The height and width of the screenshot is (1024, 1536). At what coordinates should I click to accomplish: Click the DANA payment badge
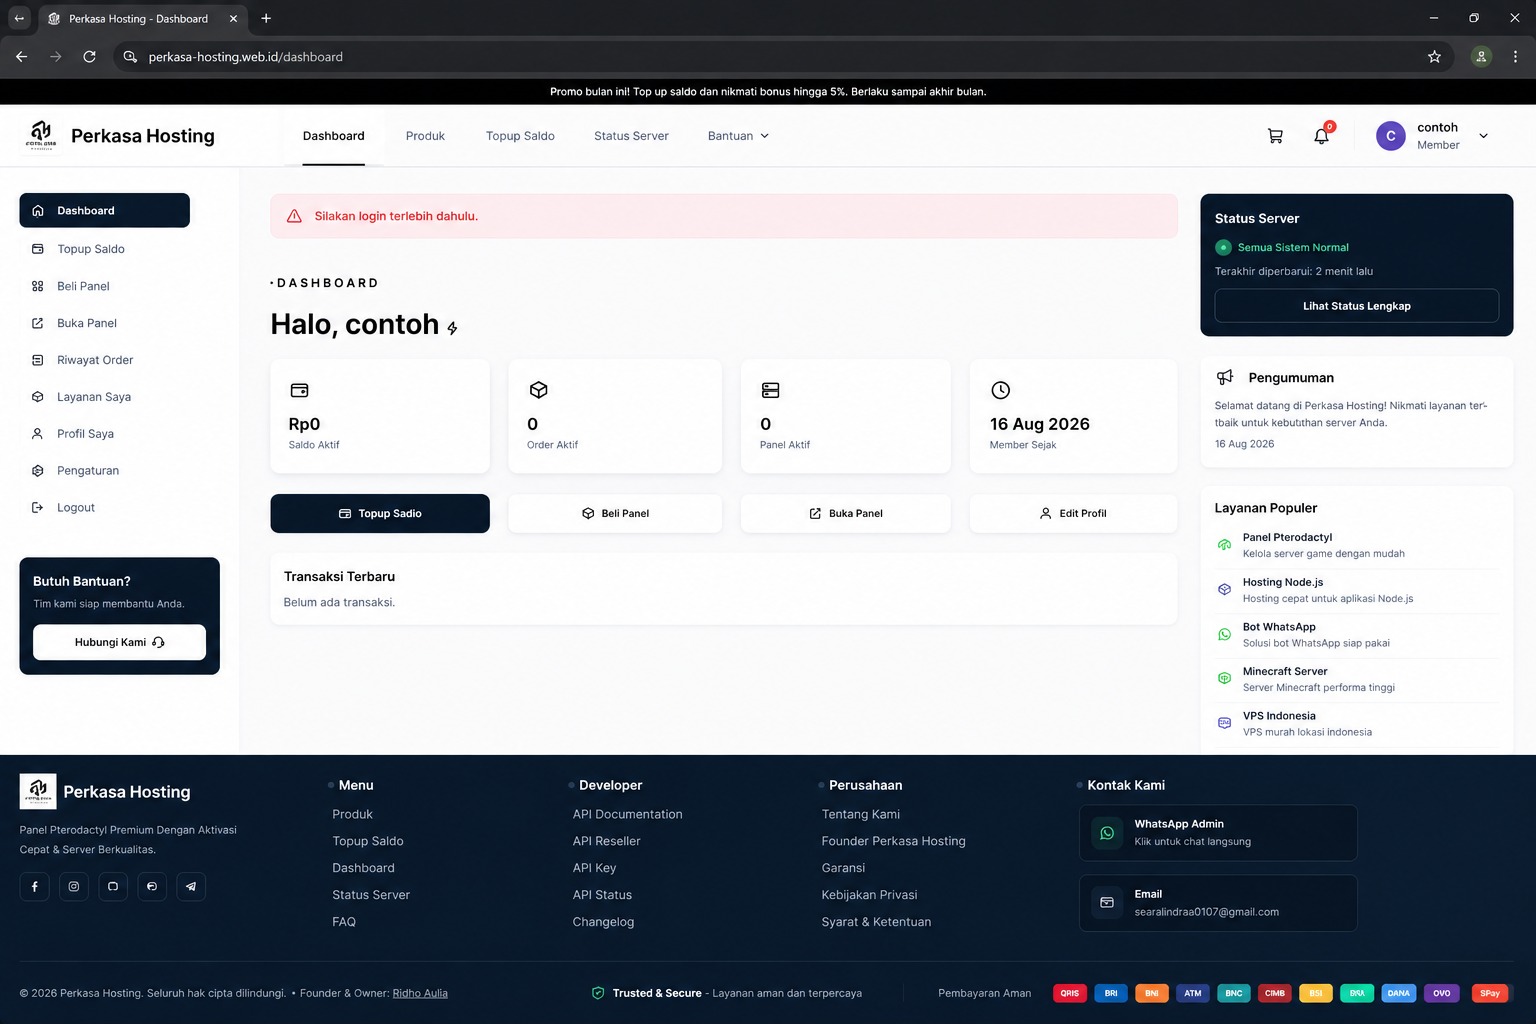[x=1398, y=993]
